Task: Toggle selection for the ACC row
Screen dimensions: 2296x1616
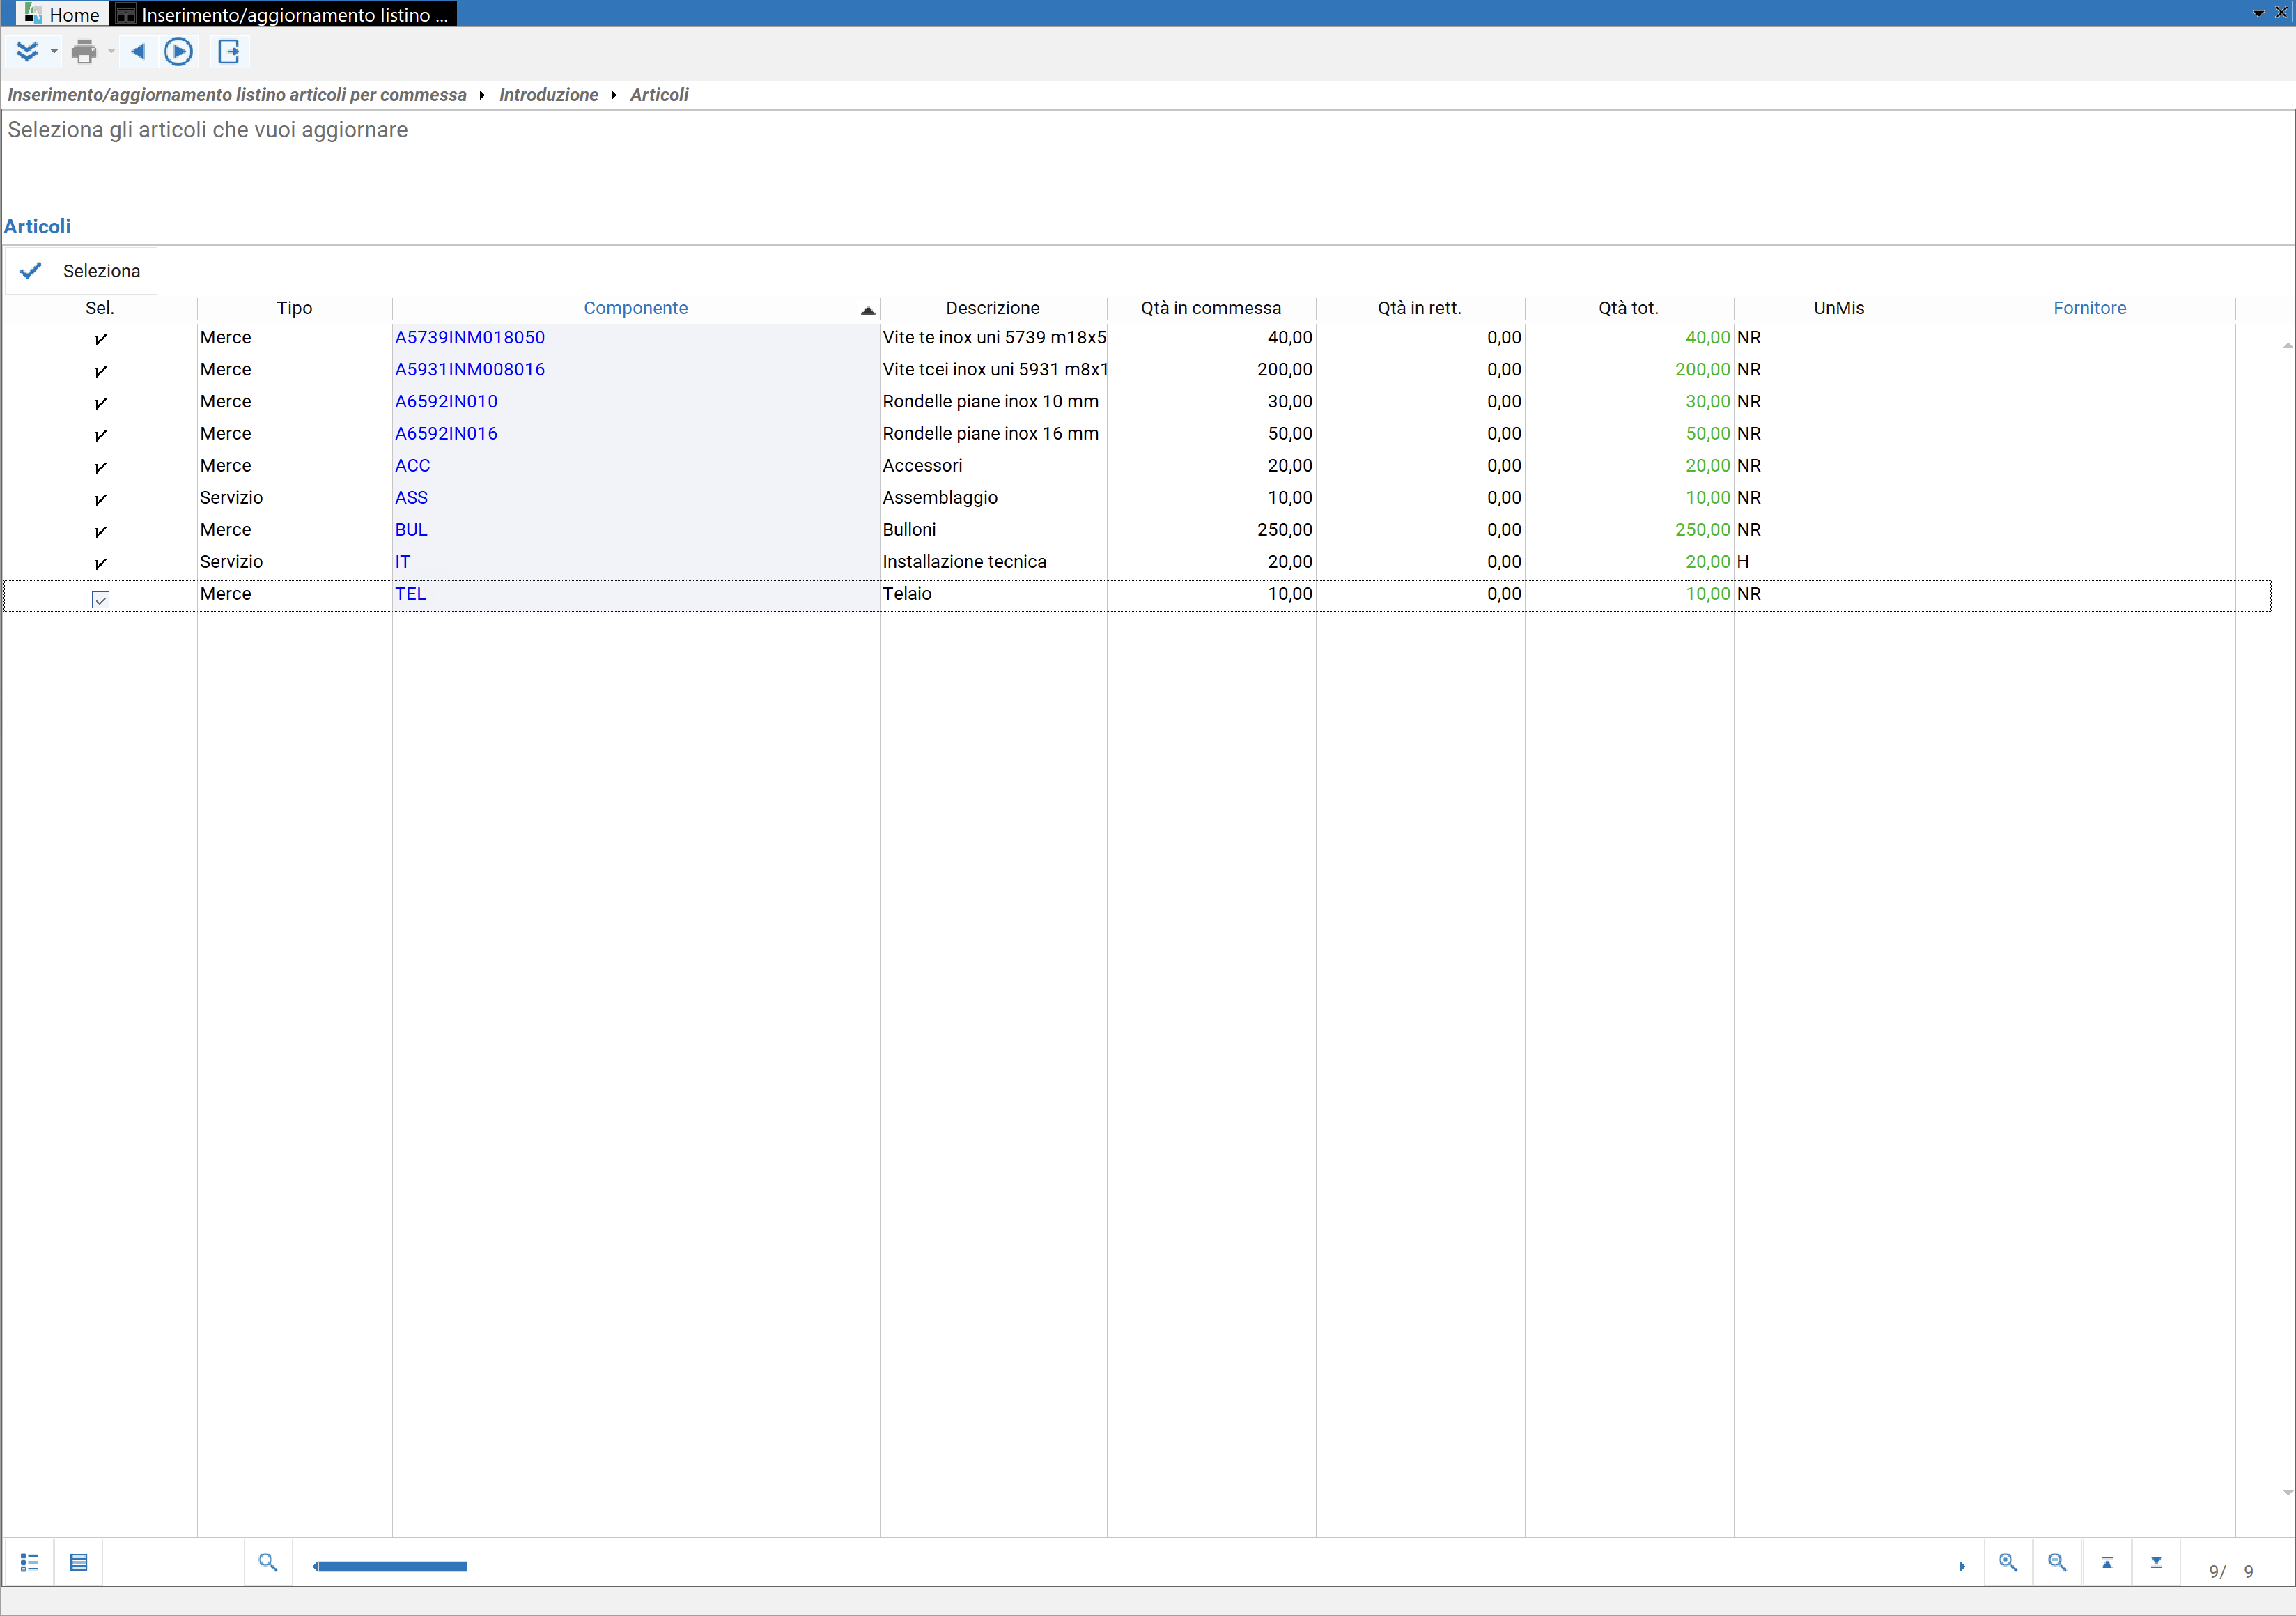Action: point(100,467)
